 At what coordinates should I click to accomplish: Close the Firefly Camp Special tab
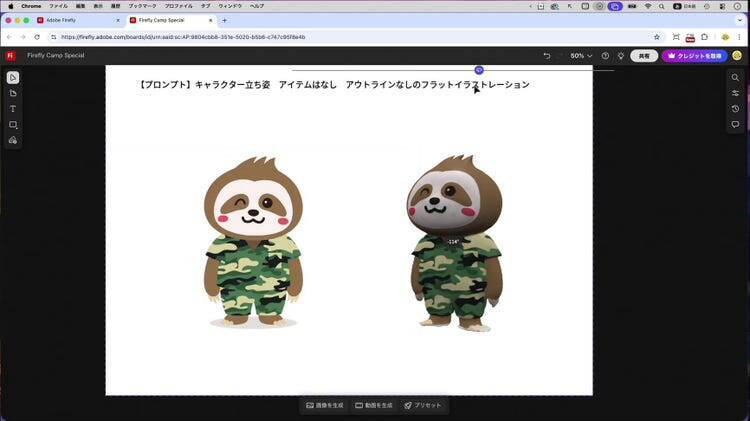[x=210, y=21]
